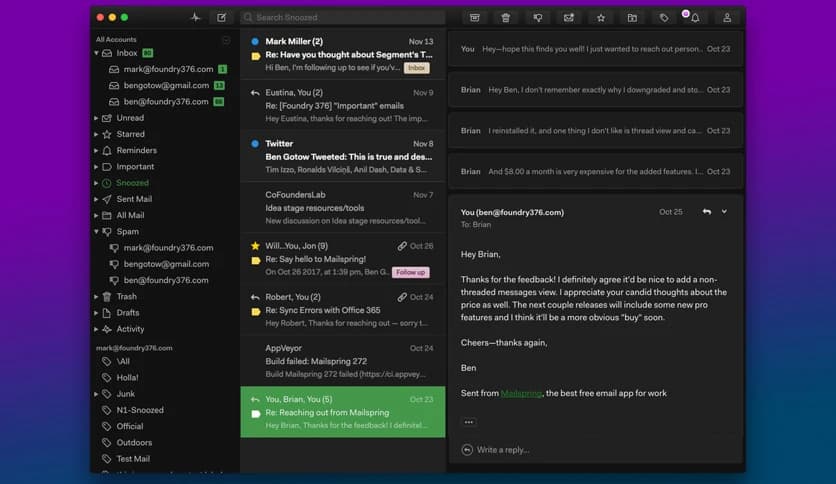The height and width of the screenshot is (484, 836).
Task: Open the message actions chevron dropdown
Action: 724,212
